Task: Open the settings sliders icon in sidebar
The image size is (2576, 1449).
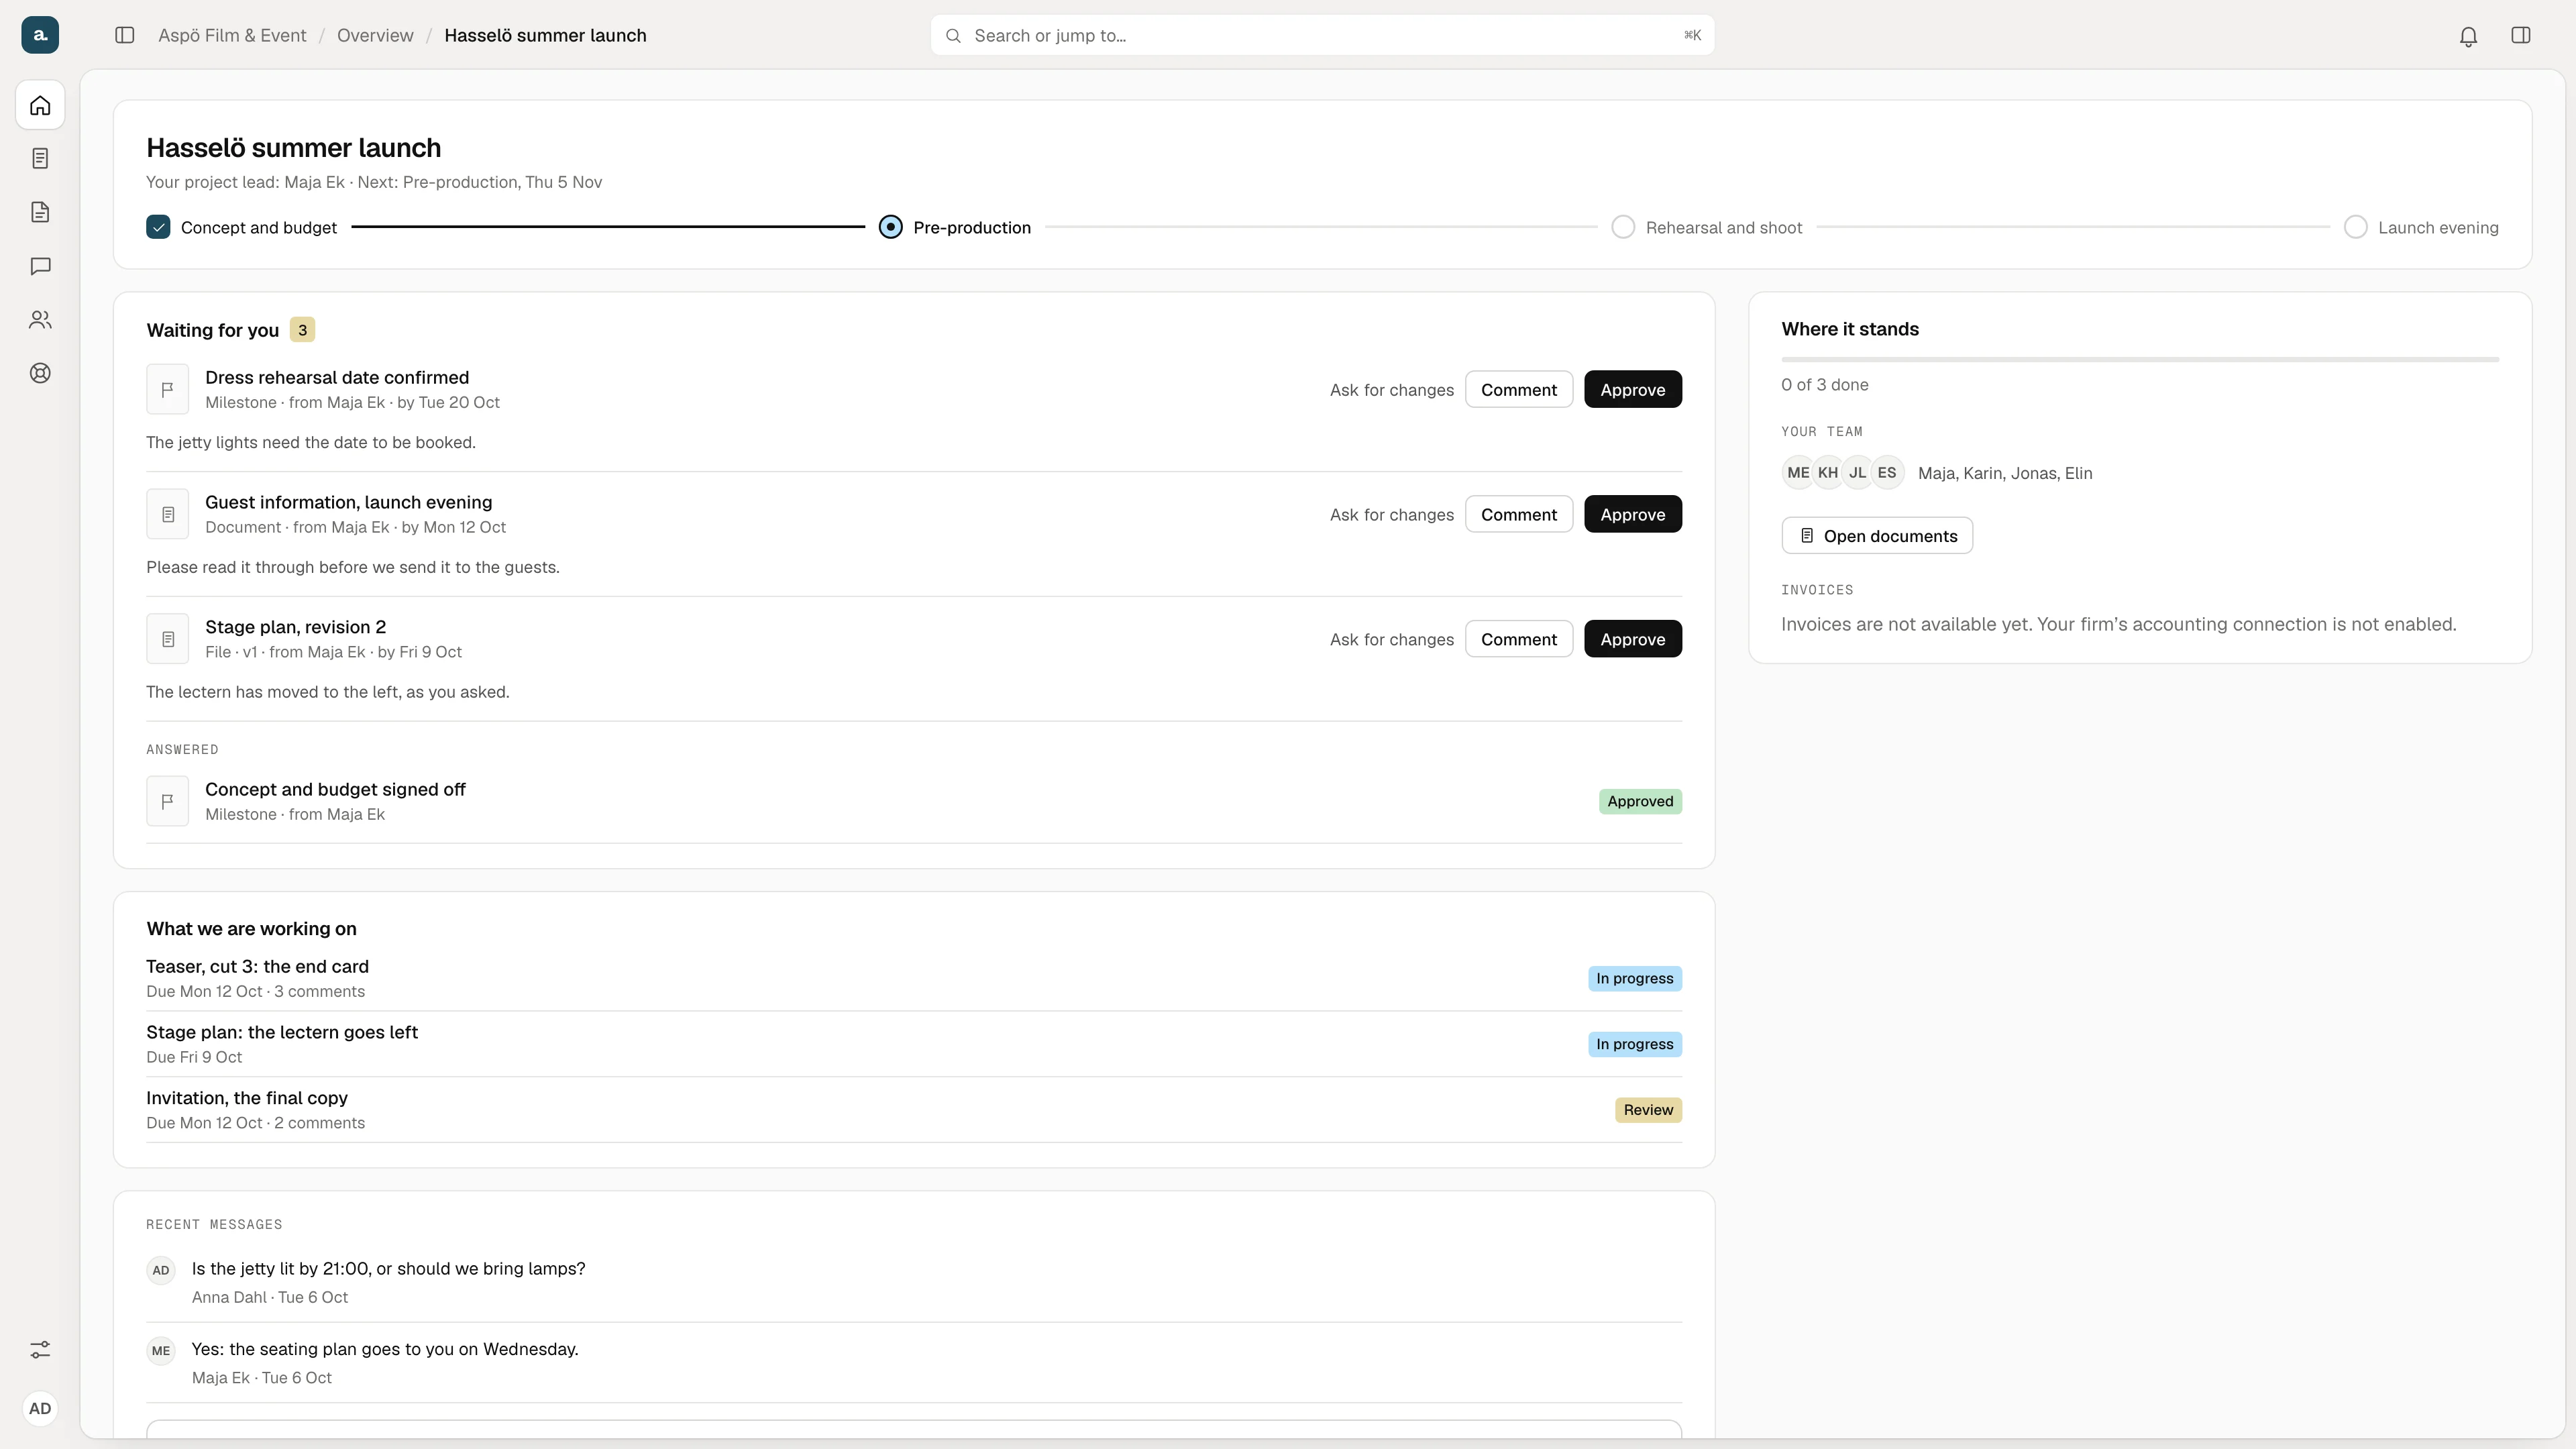Action: click(40, 1350)
